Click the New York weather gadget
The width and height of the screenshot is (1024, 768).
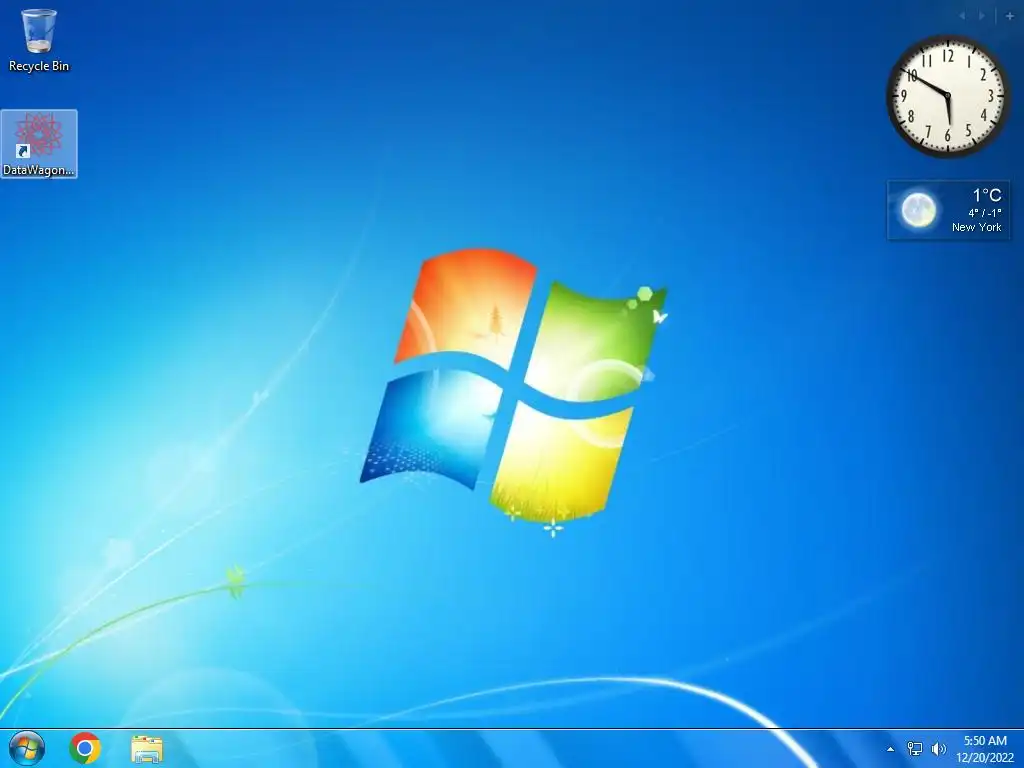948,210
